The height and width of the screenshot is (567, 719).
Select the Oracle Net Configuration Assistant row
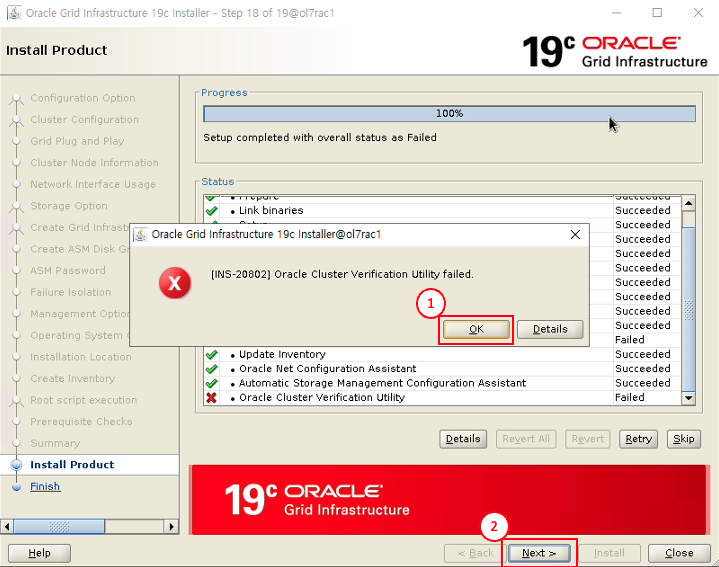(x=442, y=369)
